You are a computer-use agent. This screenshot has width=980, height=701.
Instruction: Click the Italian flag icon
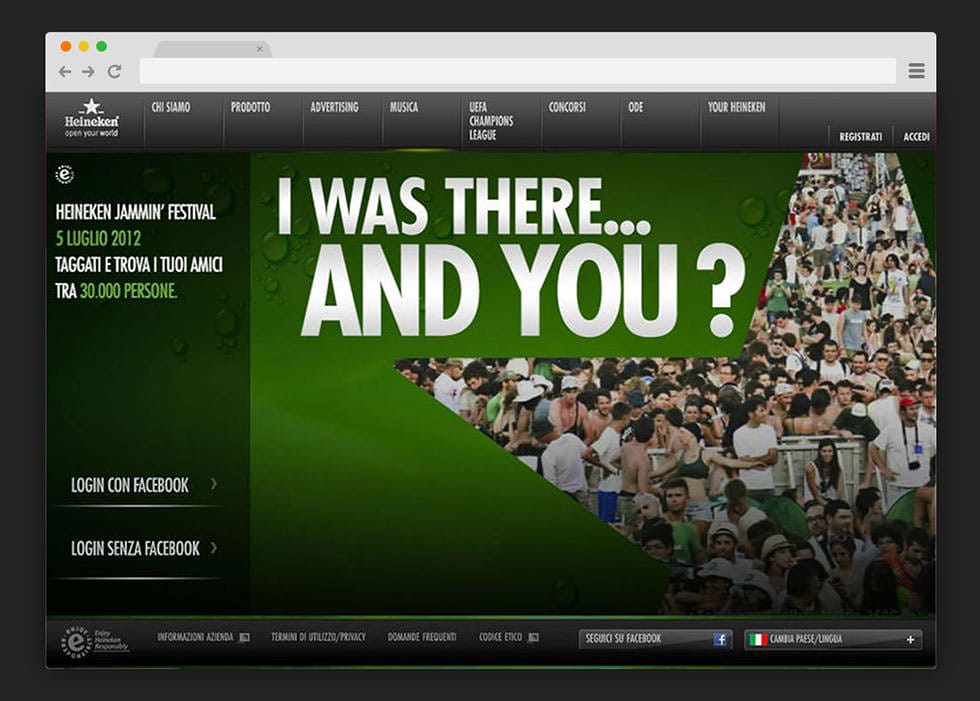pyautogui.click(x=758, y=639)
